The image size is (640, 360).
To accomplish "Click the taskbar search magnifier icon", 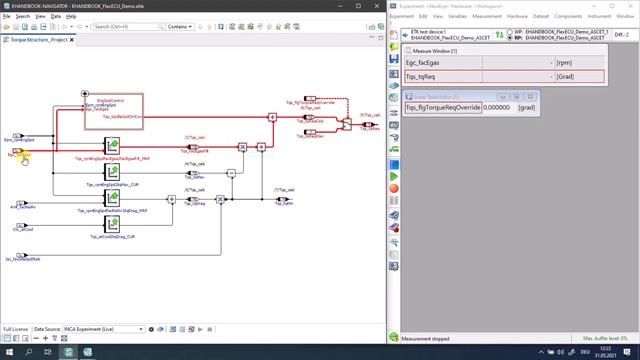I will pyautogui.click(x=29, y=352).
